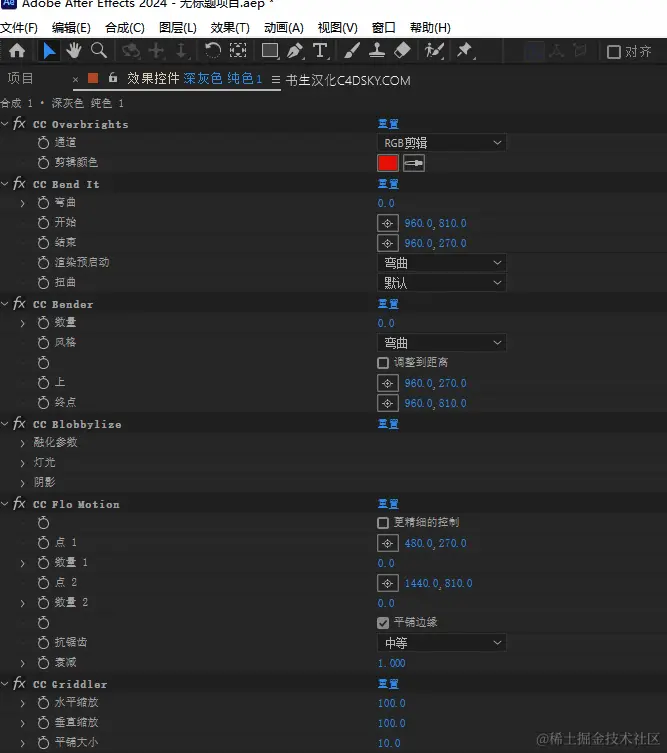This screenshot has height=753, width=667.
Task: Open the effect controls panel menu icon
Action: coord(276,80)
